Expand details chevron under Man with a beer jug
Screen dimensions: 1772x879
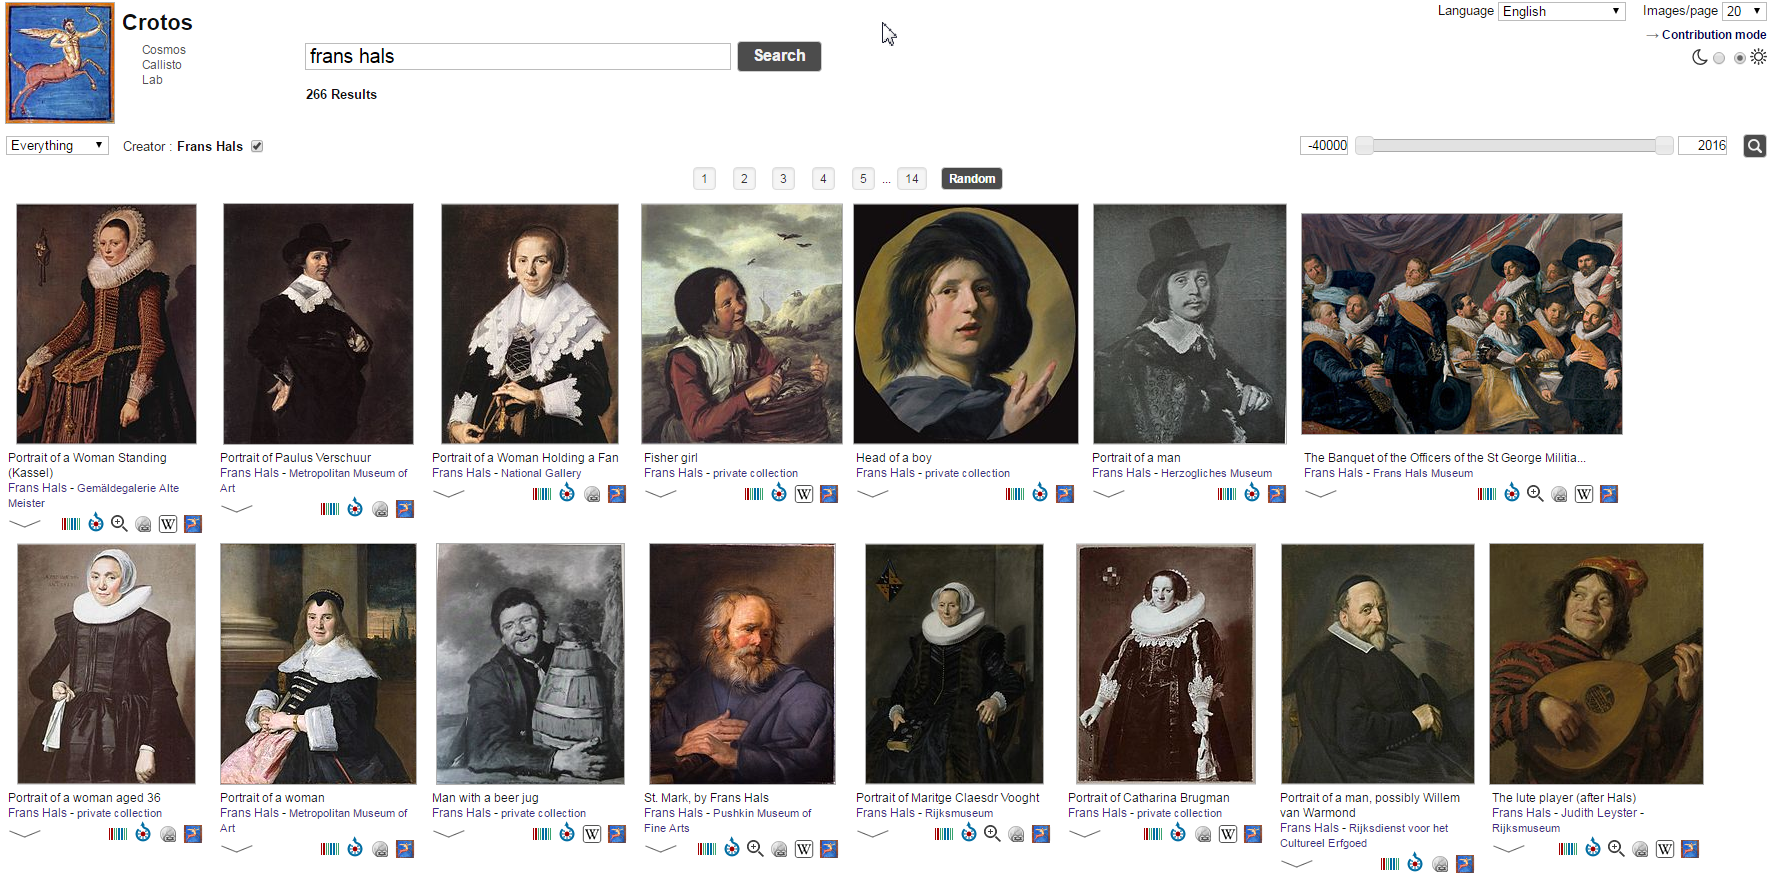[x=448, y=833]
